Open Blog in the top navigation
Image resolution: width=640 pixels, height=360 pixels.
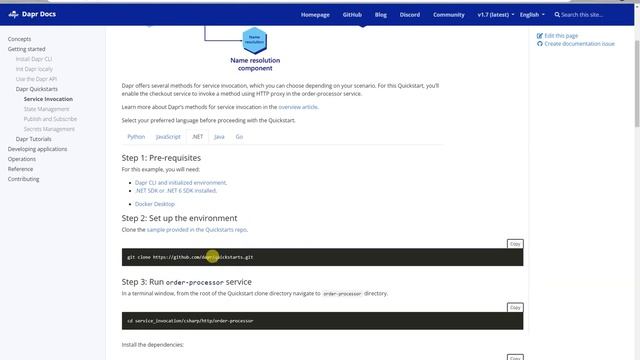[380, 15]
